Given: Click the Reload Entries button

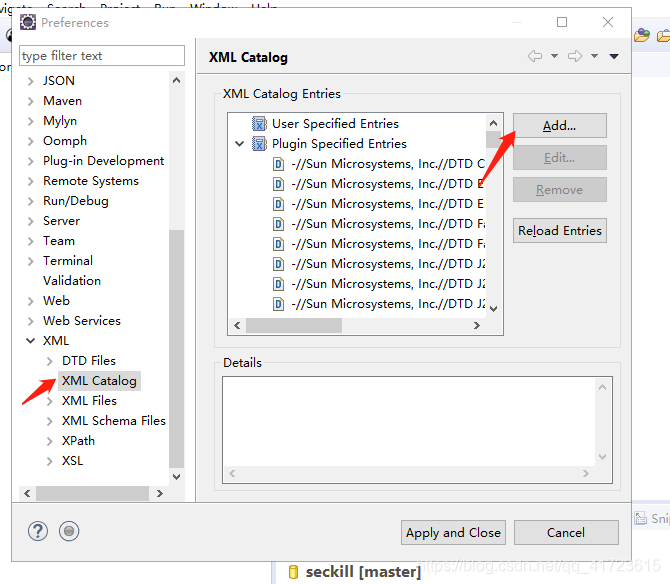Looking at the screenshot, I should point(560,231).
